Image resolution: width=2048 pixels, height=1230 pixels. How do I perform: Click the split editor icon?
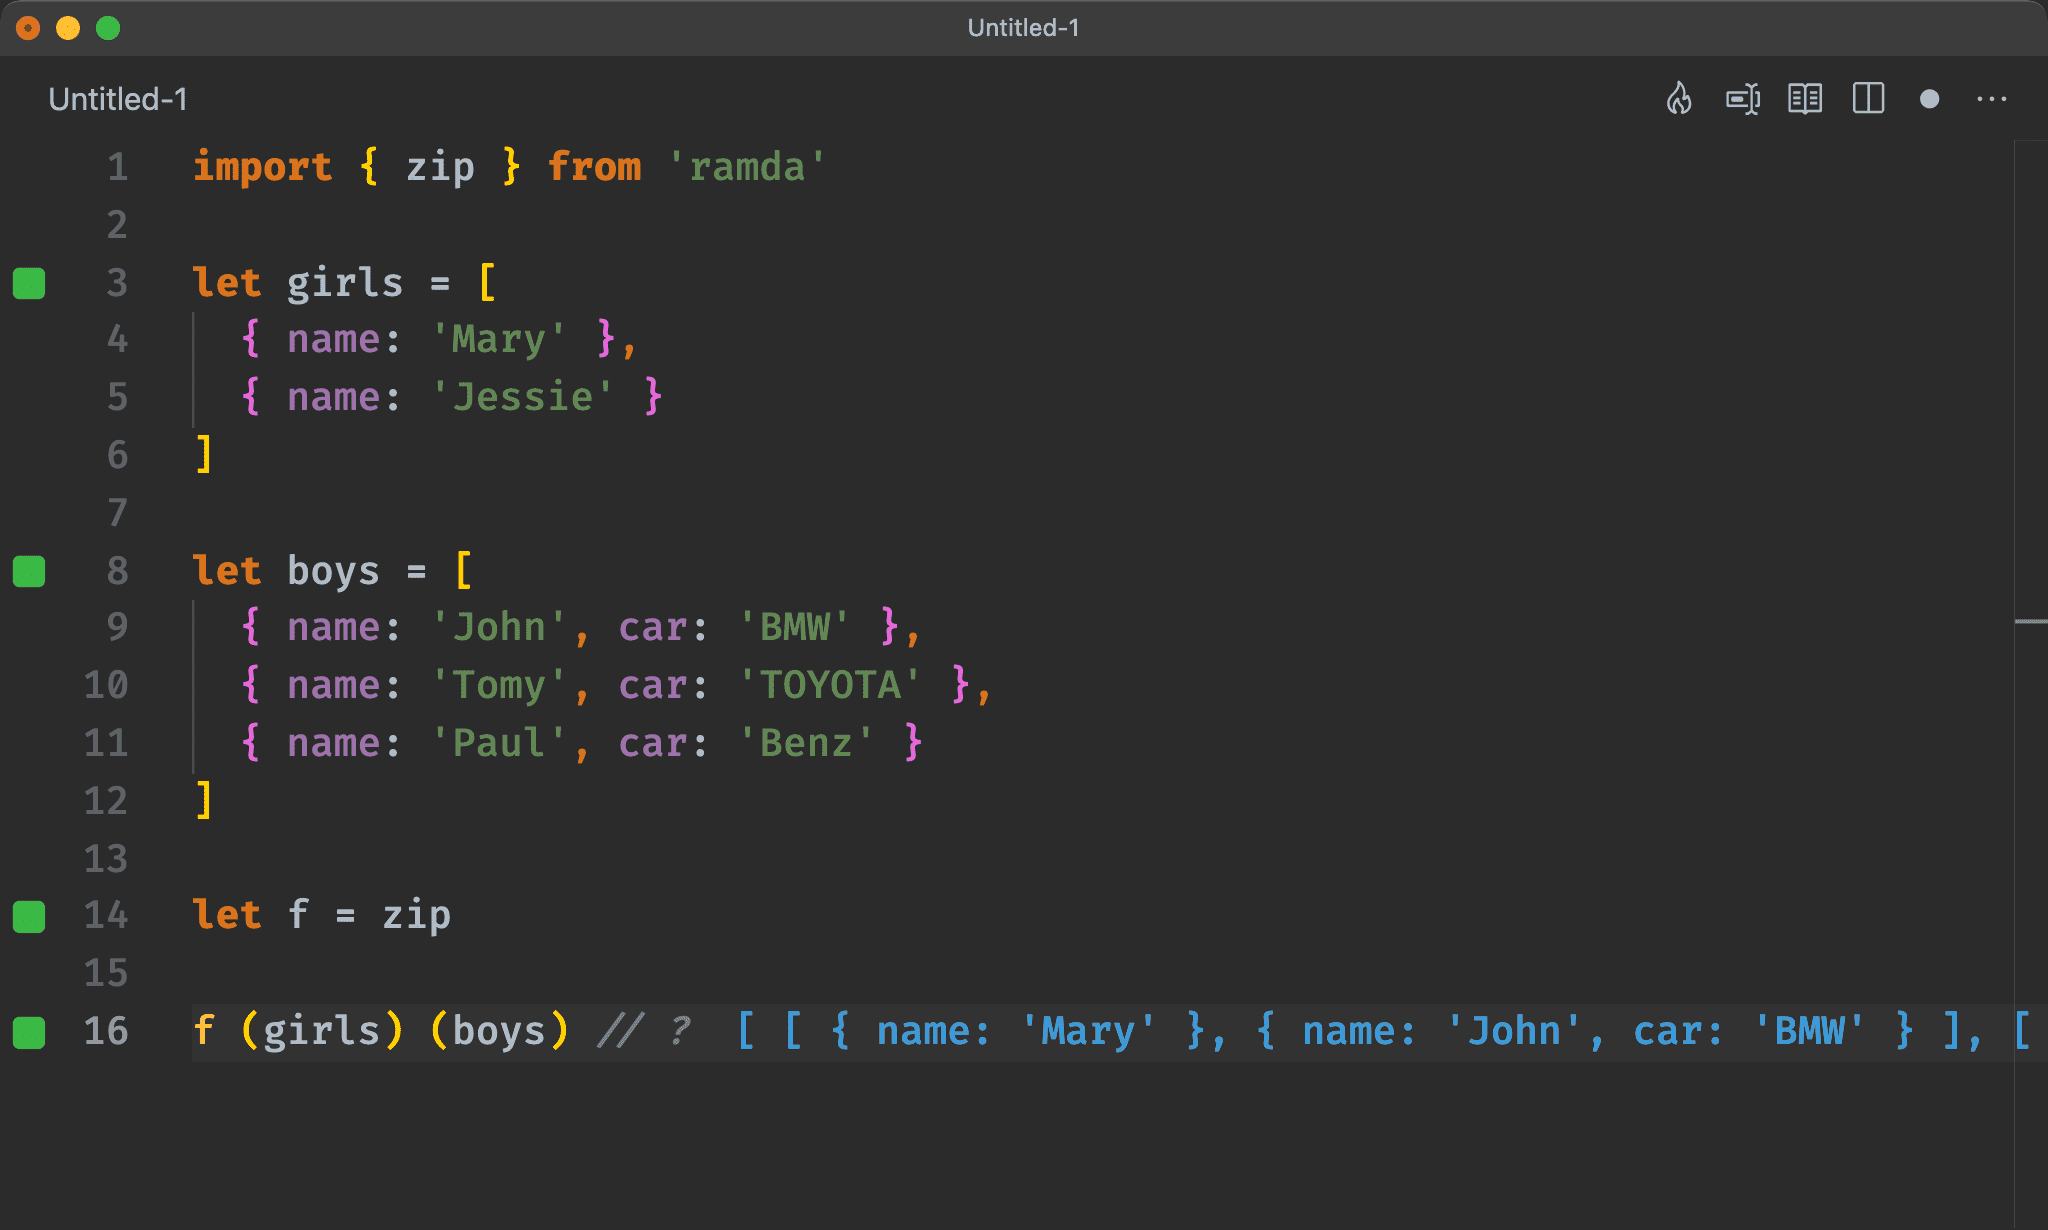pyautogui.click(x=1867, y=99)
